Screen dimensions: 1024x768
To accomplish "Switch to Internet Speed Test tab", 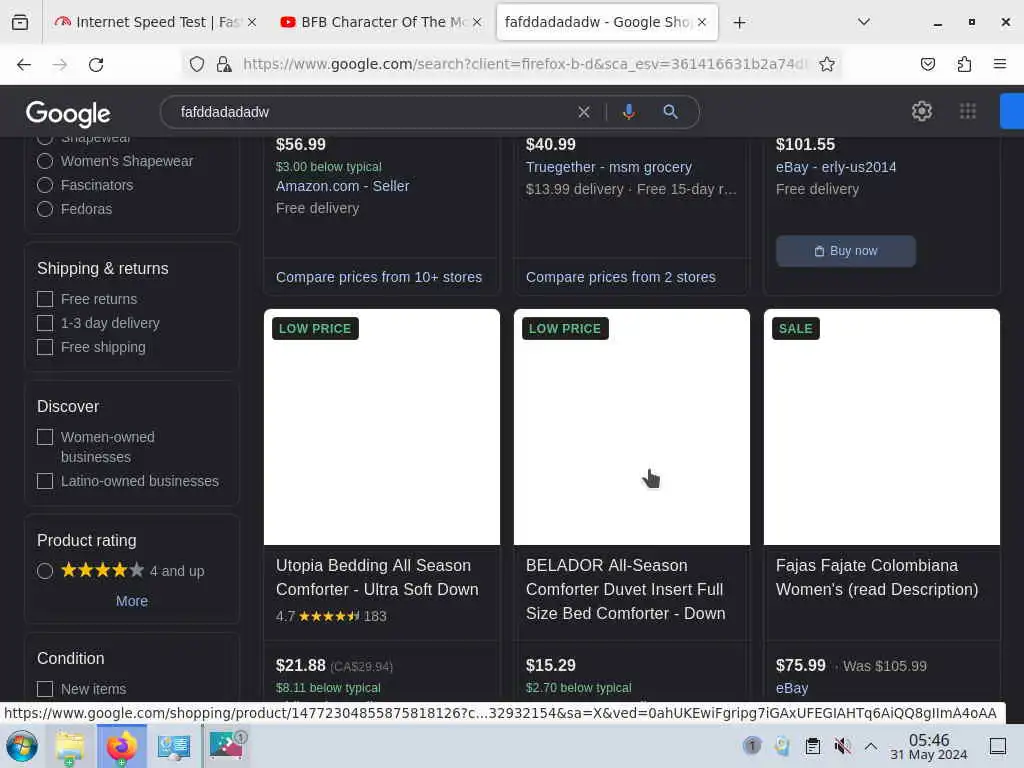I will click(x=155, y=22).
